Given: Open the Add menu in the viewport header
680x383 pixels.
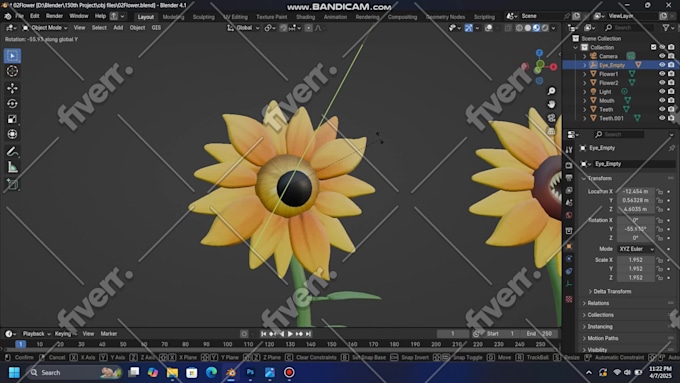Looking at the screenshot, I should tap(118, 28).
